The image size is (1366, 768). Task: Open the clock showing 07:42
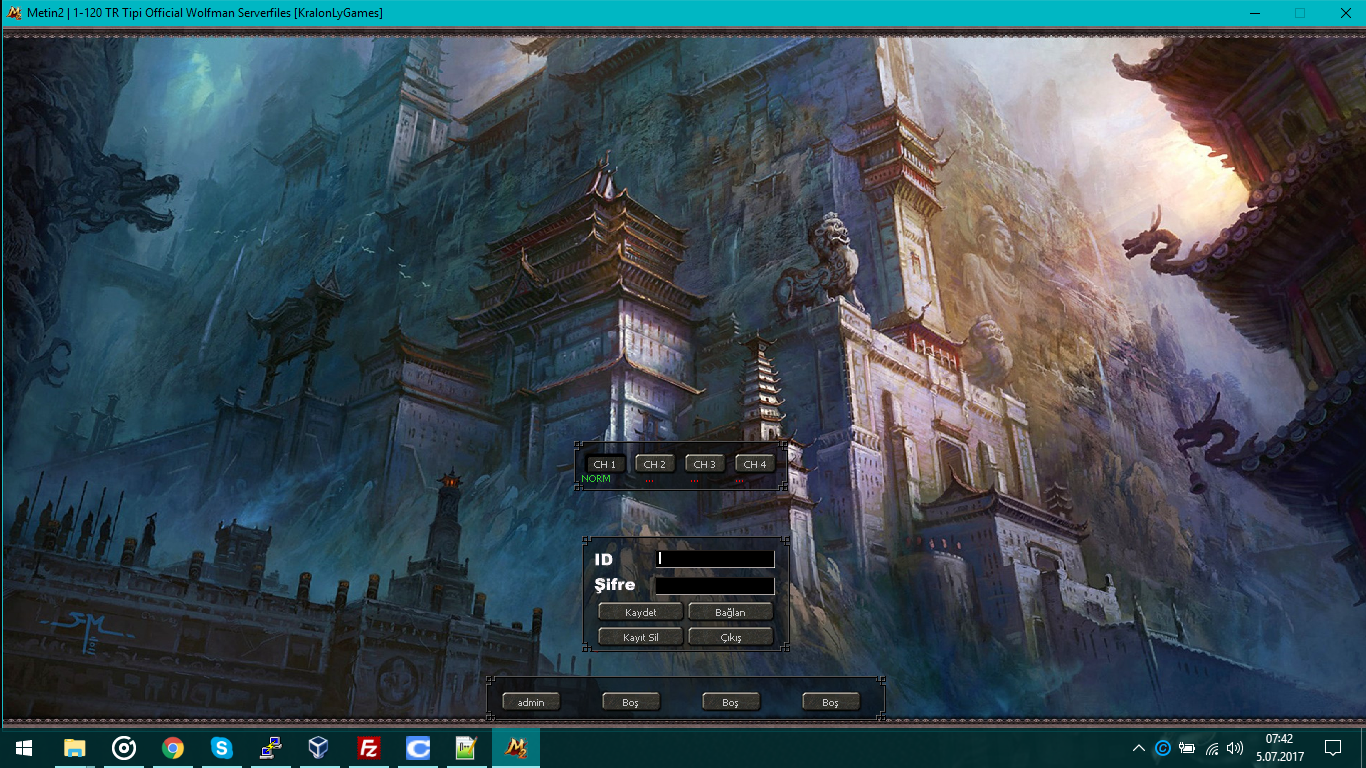[x=1280, y=748]
